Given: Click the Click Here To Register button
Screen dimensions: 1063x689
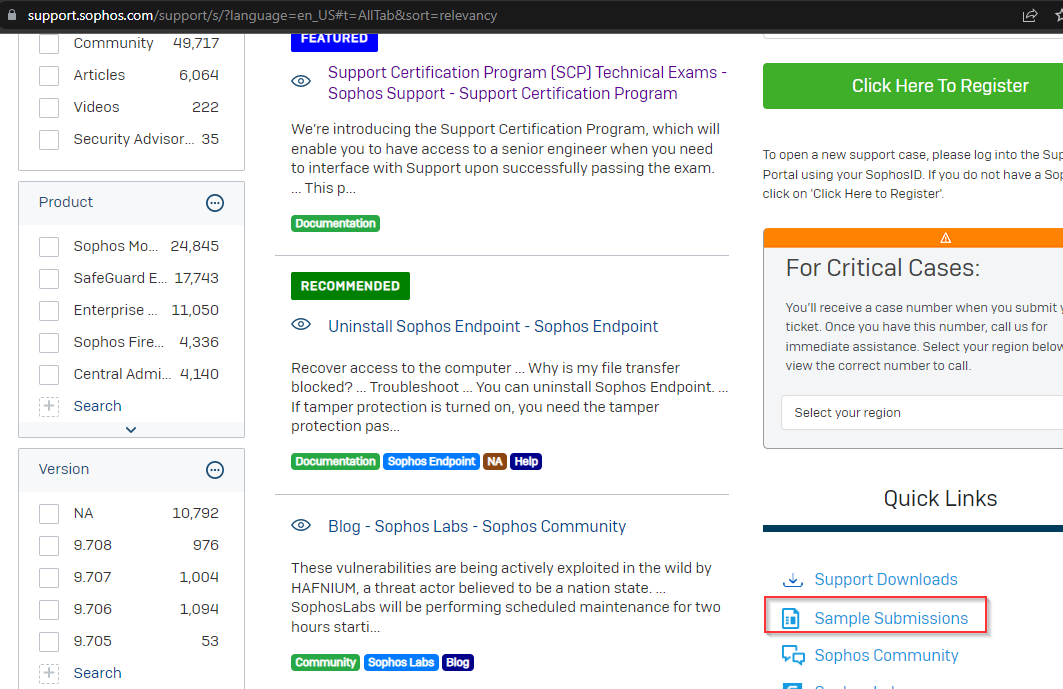Looking at the screenshot, I should (x=912, y=86).
